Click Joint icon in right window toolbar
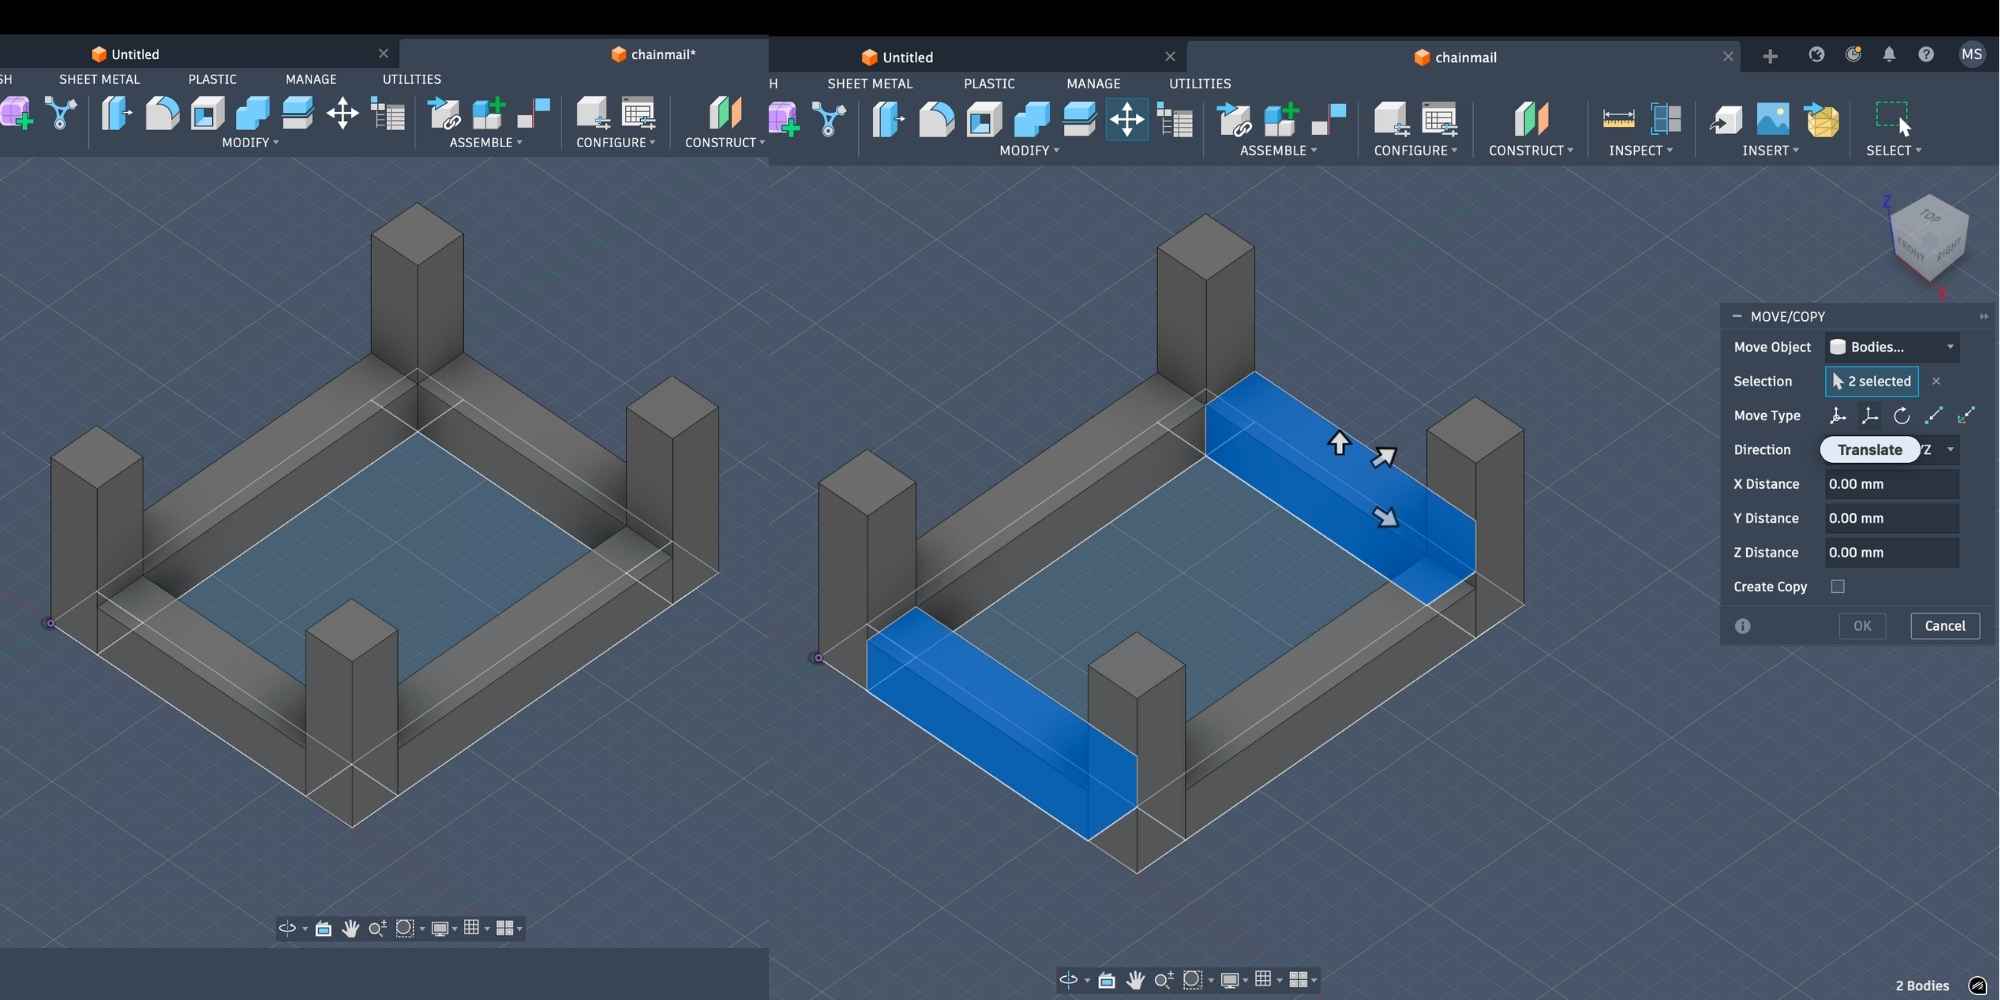The width and height of the screenshot is (2000, 1000). pyautogui.click(x=1330, y=120)
